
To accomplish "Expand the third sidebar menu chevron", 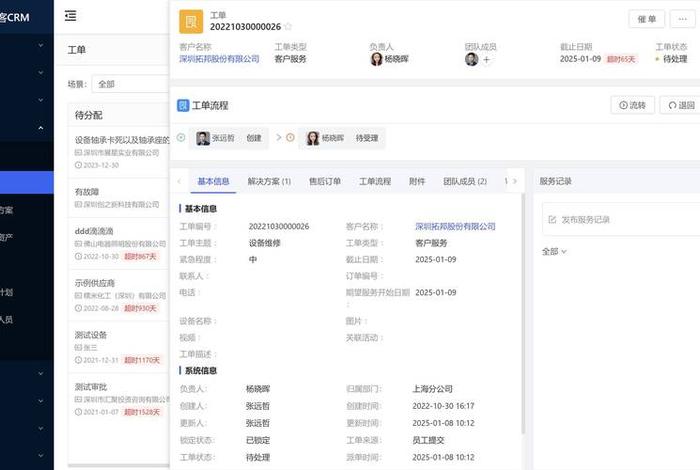I will (x=41, y=100).
